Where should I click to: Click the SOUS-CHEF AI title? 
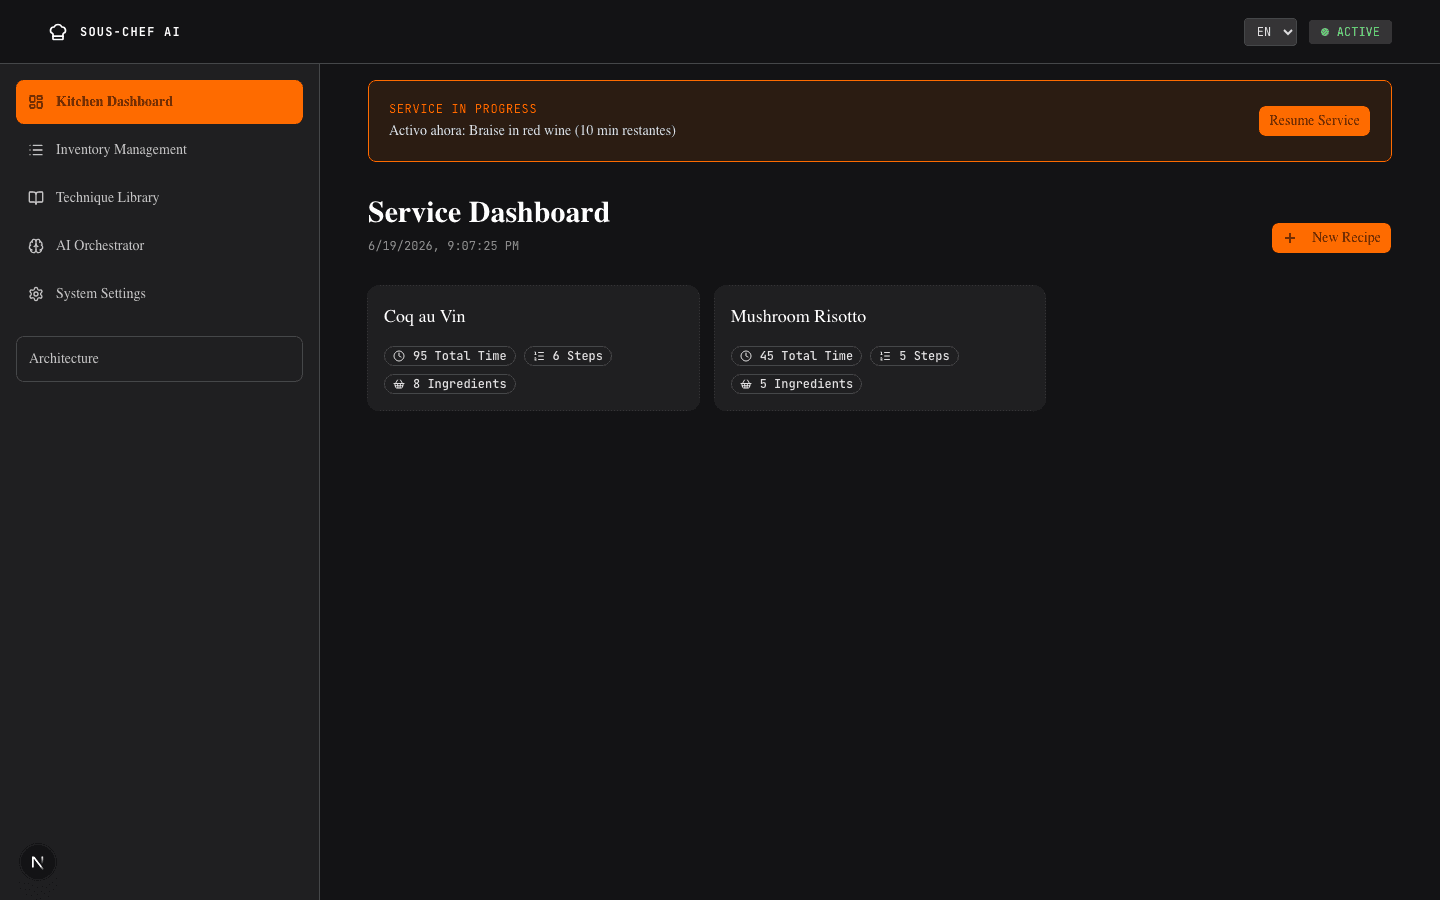pyautogui.click(x=130, y=32)
